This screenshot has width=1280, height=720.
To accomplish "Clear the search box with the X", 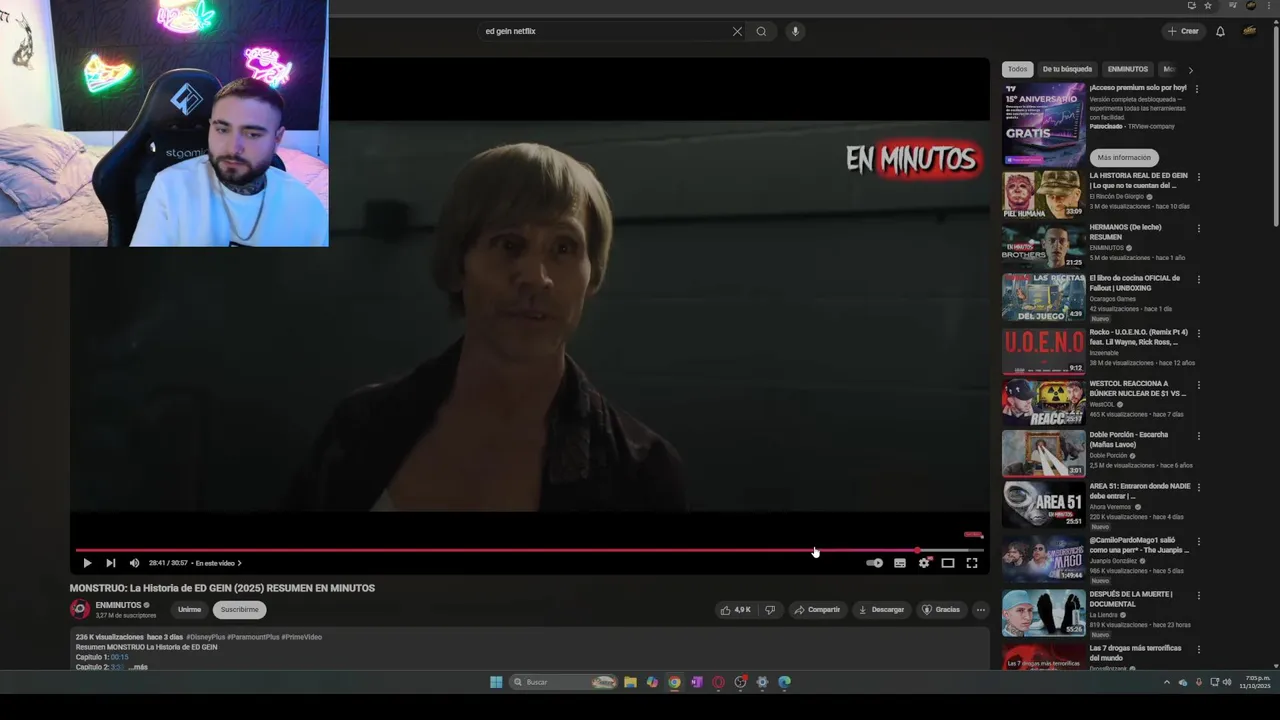I will (738, 31).
